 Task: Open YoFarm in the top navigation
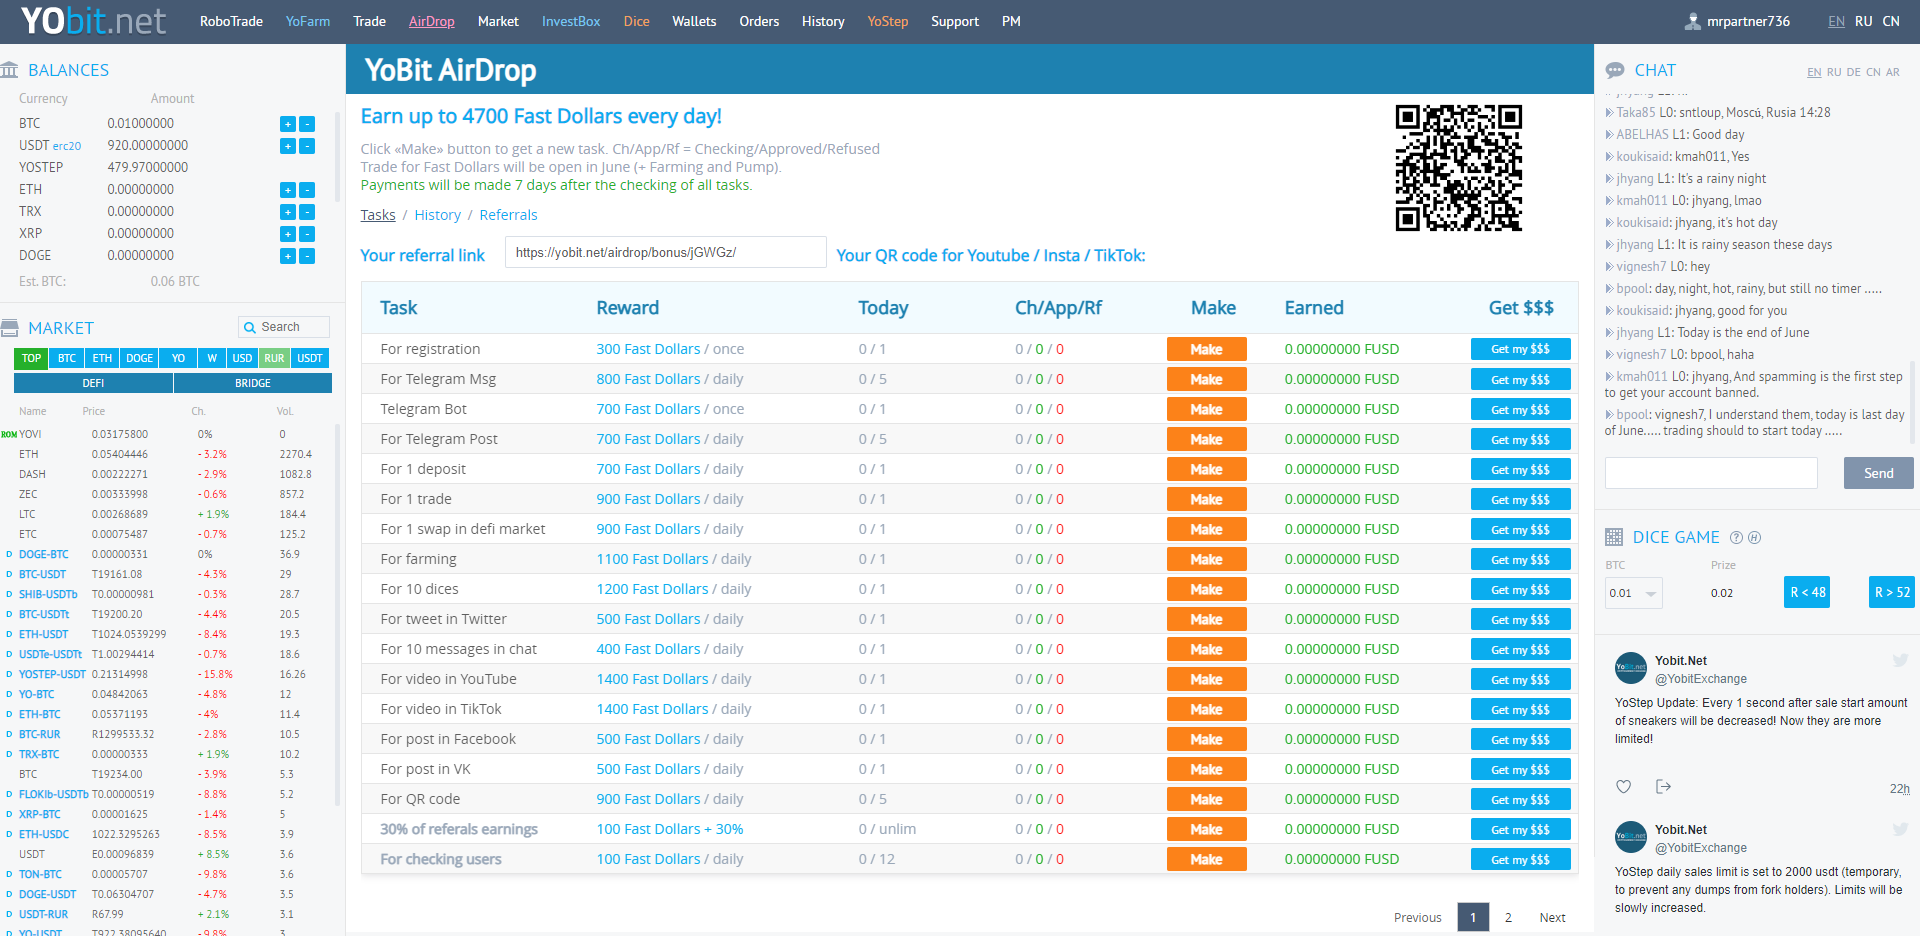tap(308, 21)
